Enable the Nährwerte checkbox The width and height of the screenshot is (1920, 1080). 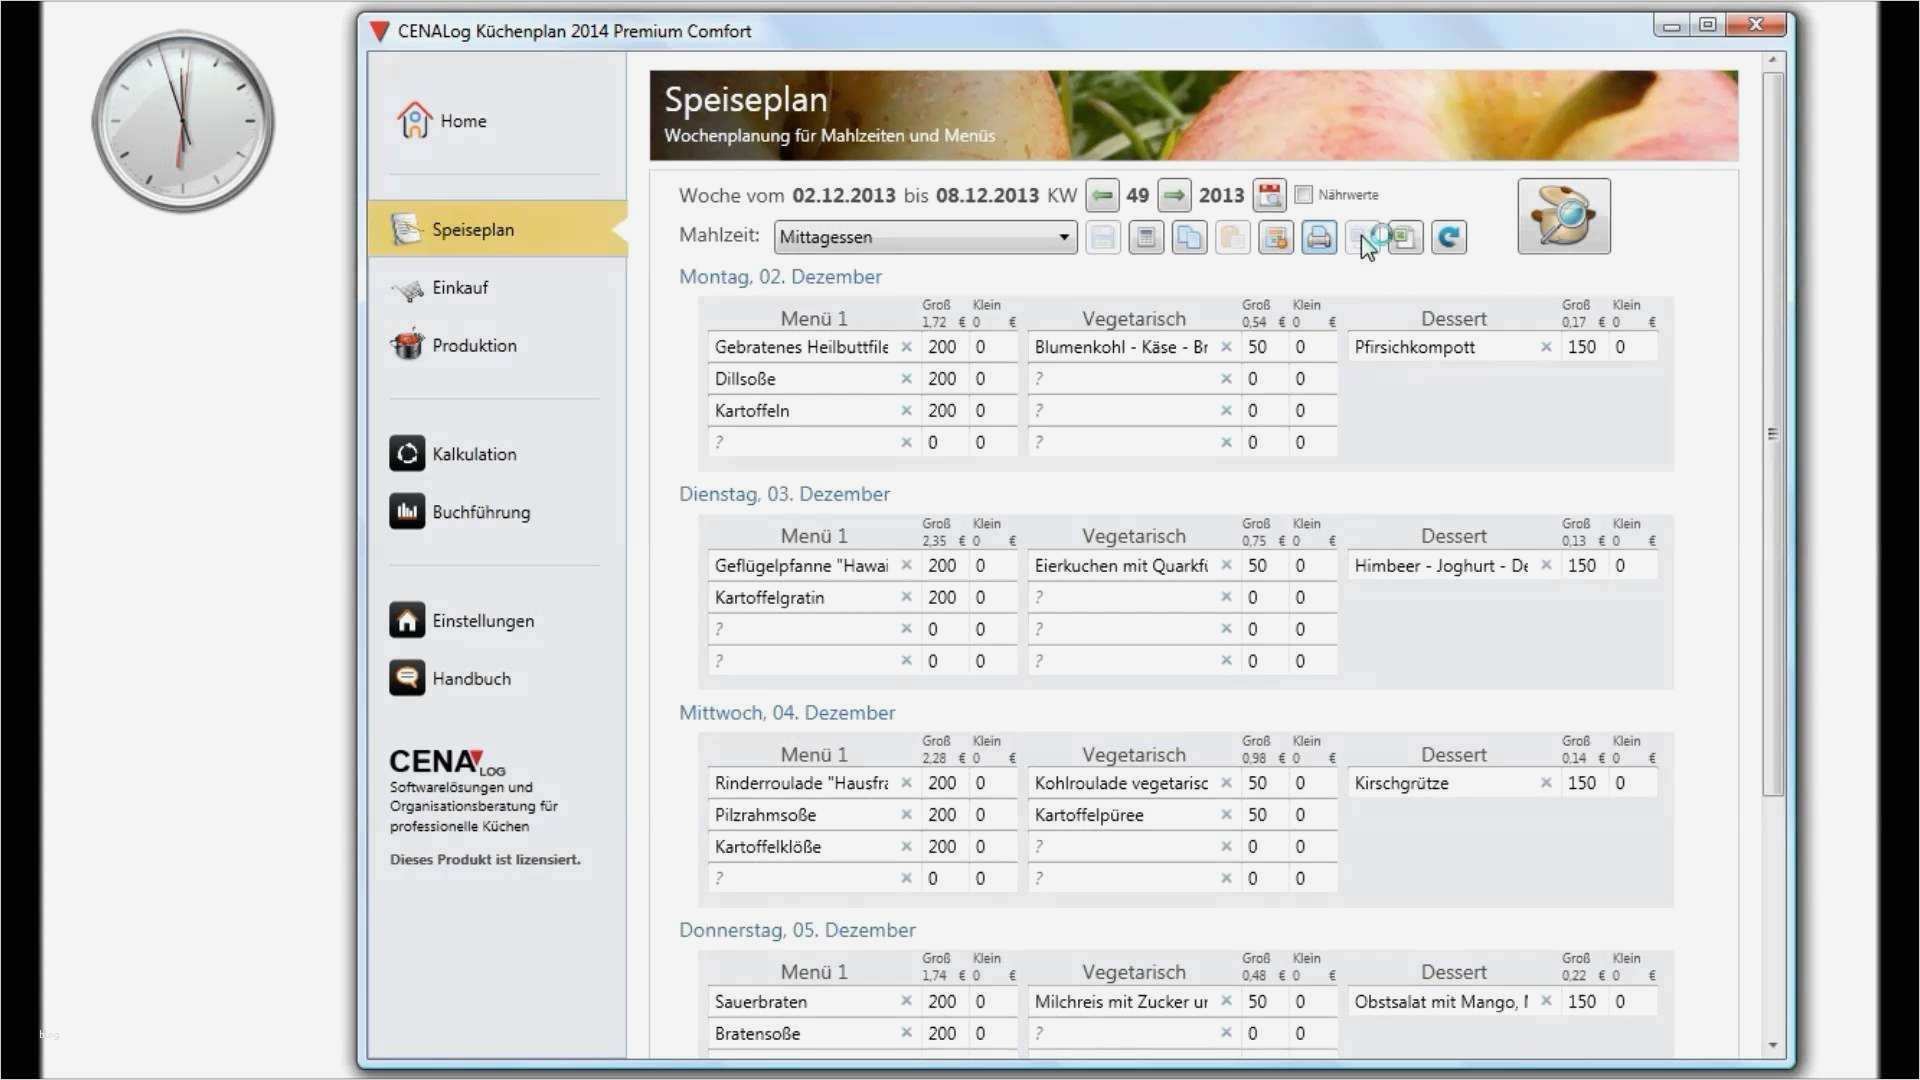tap(1304, 195)
